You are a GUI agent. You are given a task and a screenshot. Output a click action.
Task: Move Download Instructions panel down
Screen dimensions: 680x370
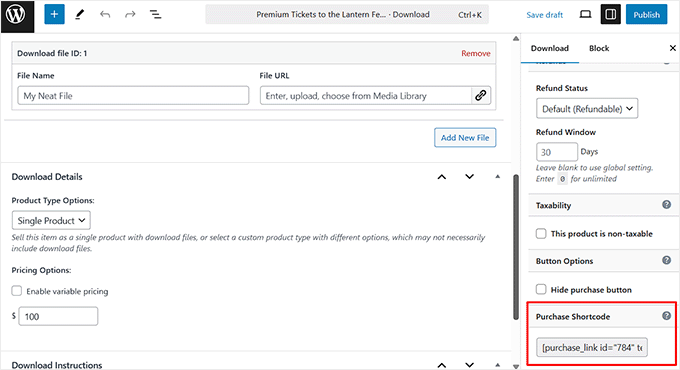[x=470, y=365]
